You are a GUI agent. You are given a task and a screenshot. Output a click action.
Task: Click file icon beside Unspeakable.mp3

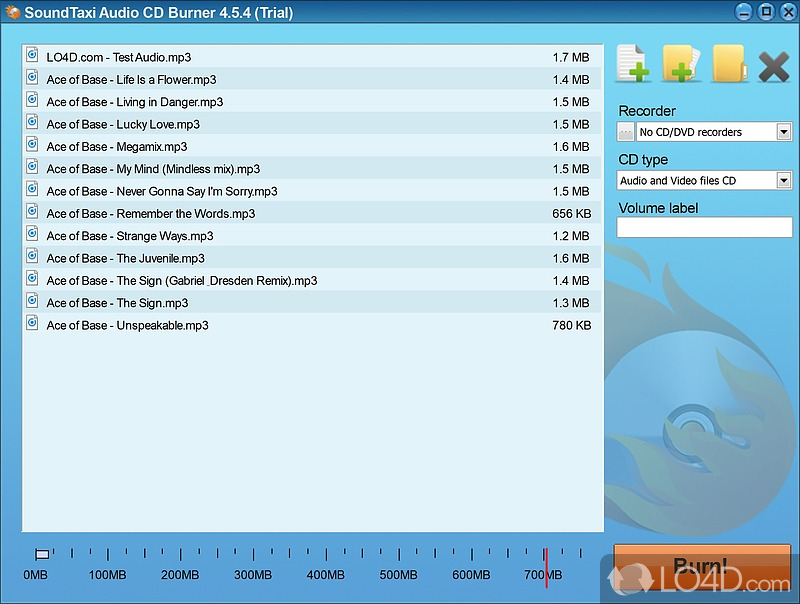[32, 322]
